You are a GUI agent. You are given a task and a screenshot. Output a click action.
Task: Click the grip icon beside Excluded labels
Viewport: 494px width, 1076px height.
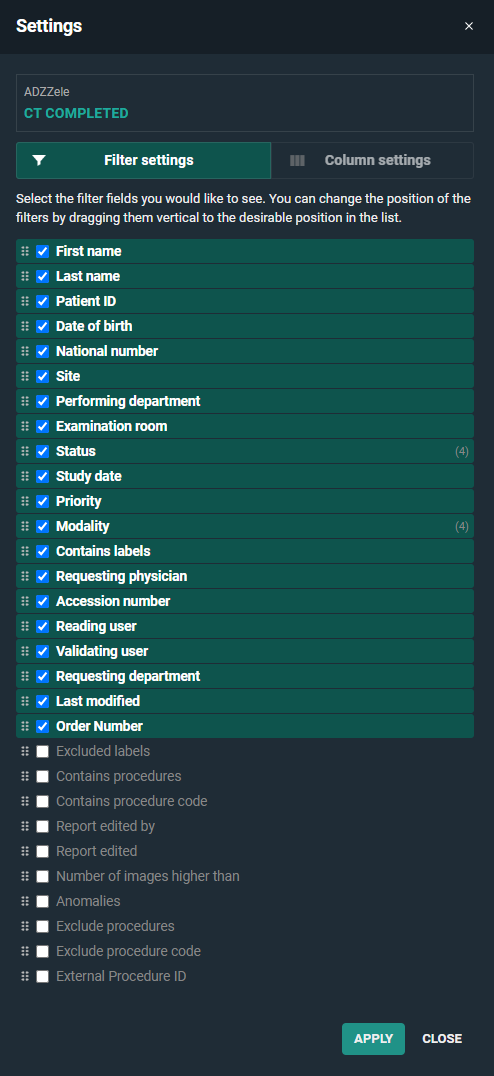click(x=25, y=751)
